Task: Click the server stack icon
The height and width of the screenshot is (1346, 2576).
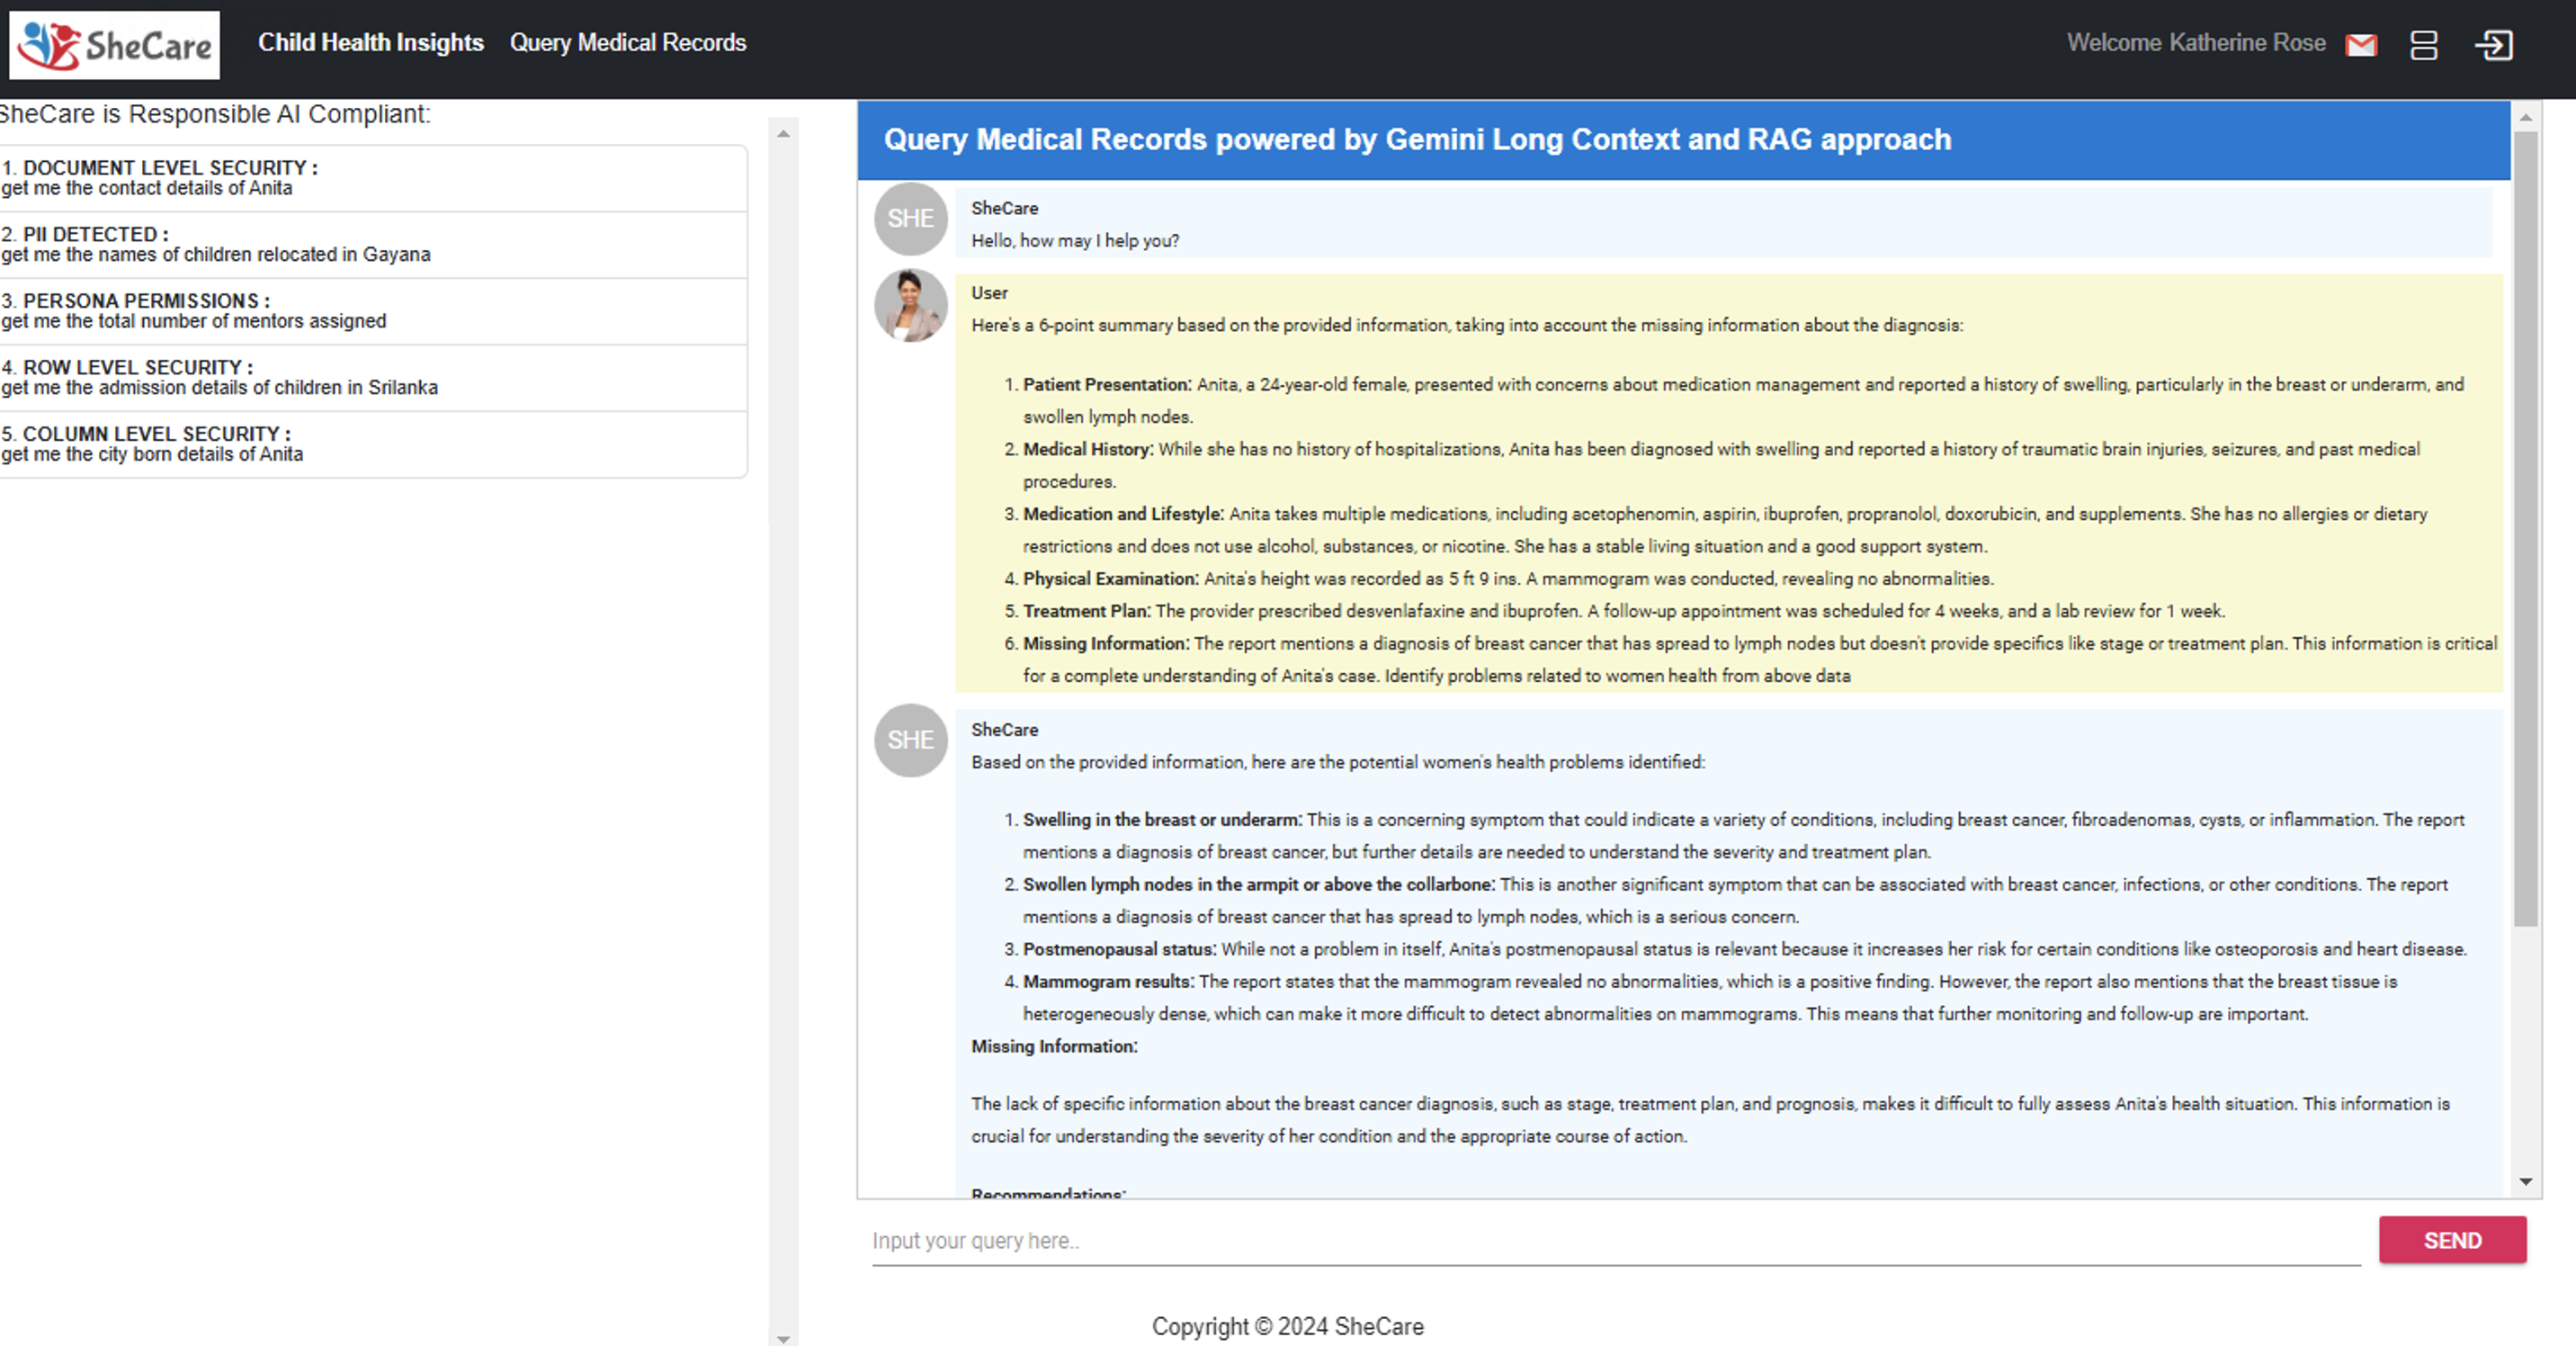Action: click(2424, 45)
